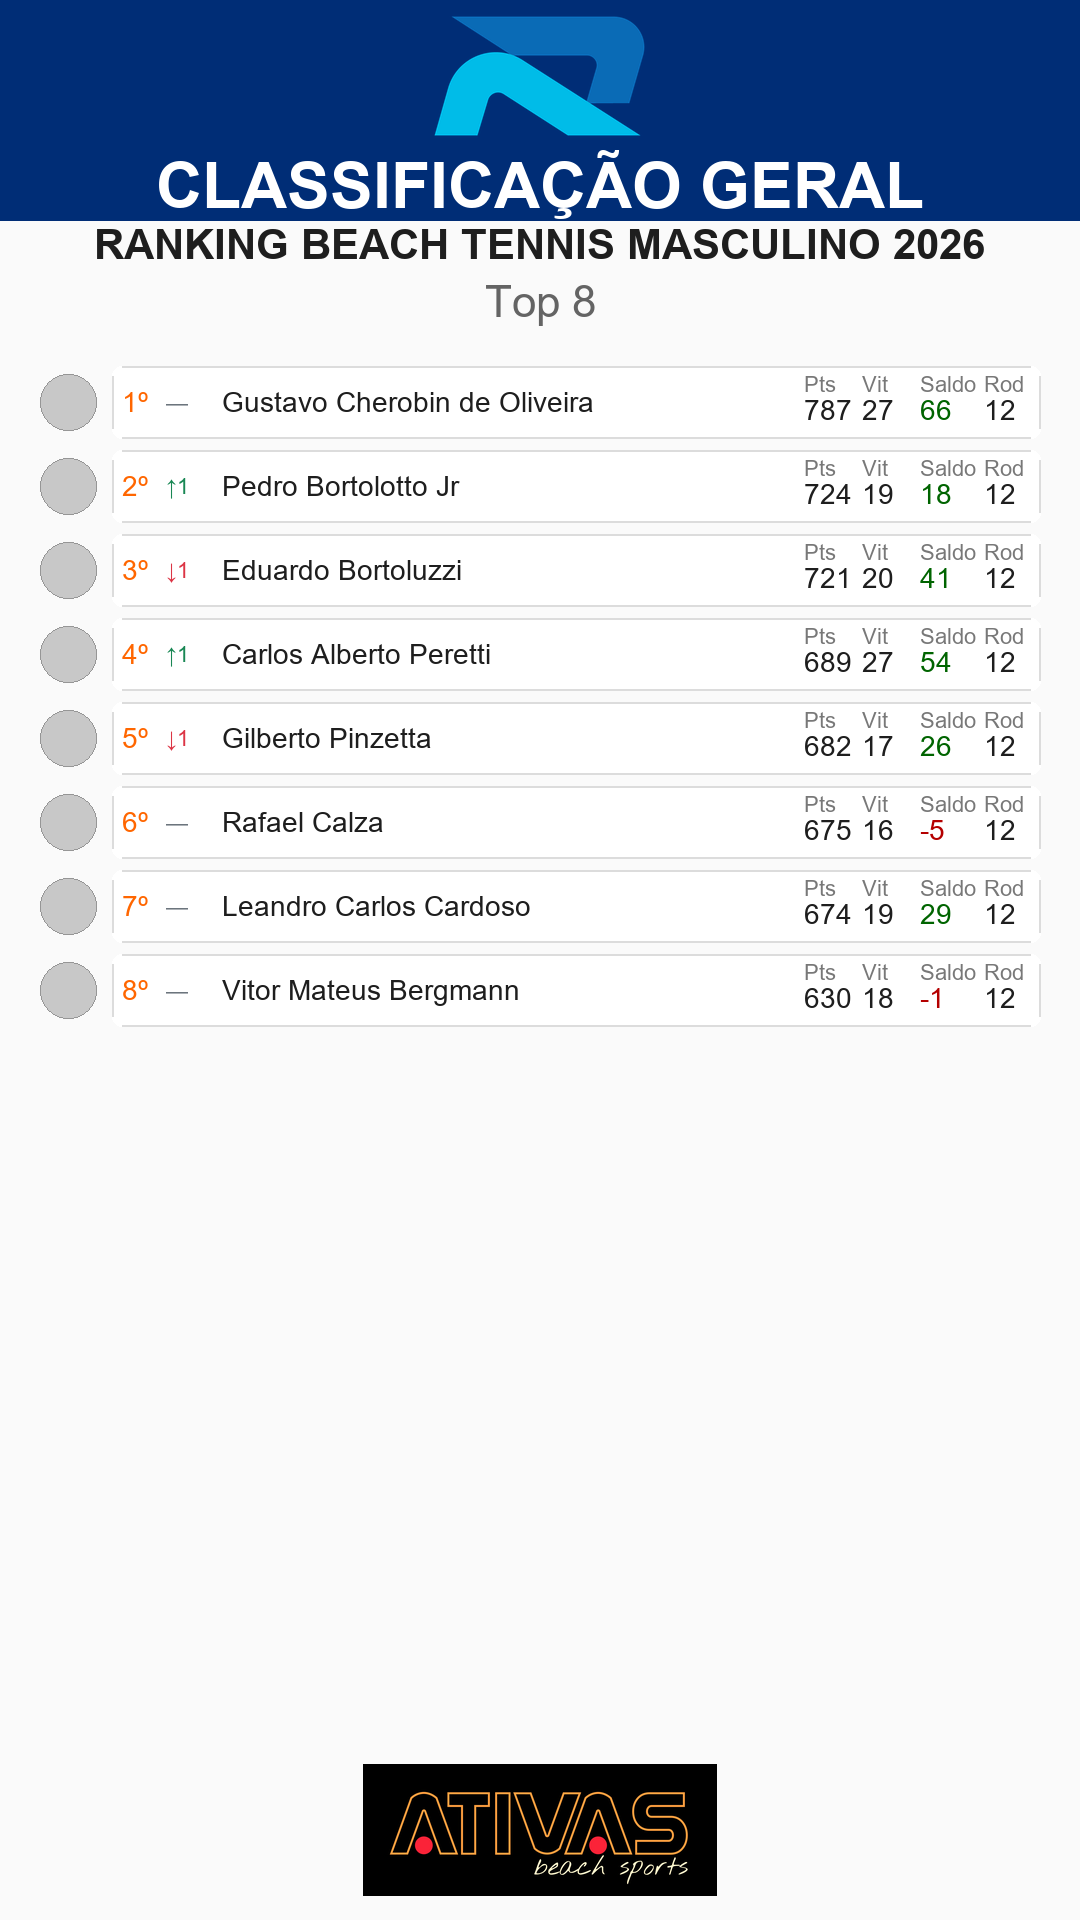
Task: Click the Classificação Geral heading
Action: point(540,186)
